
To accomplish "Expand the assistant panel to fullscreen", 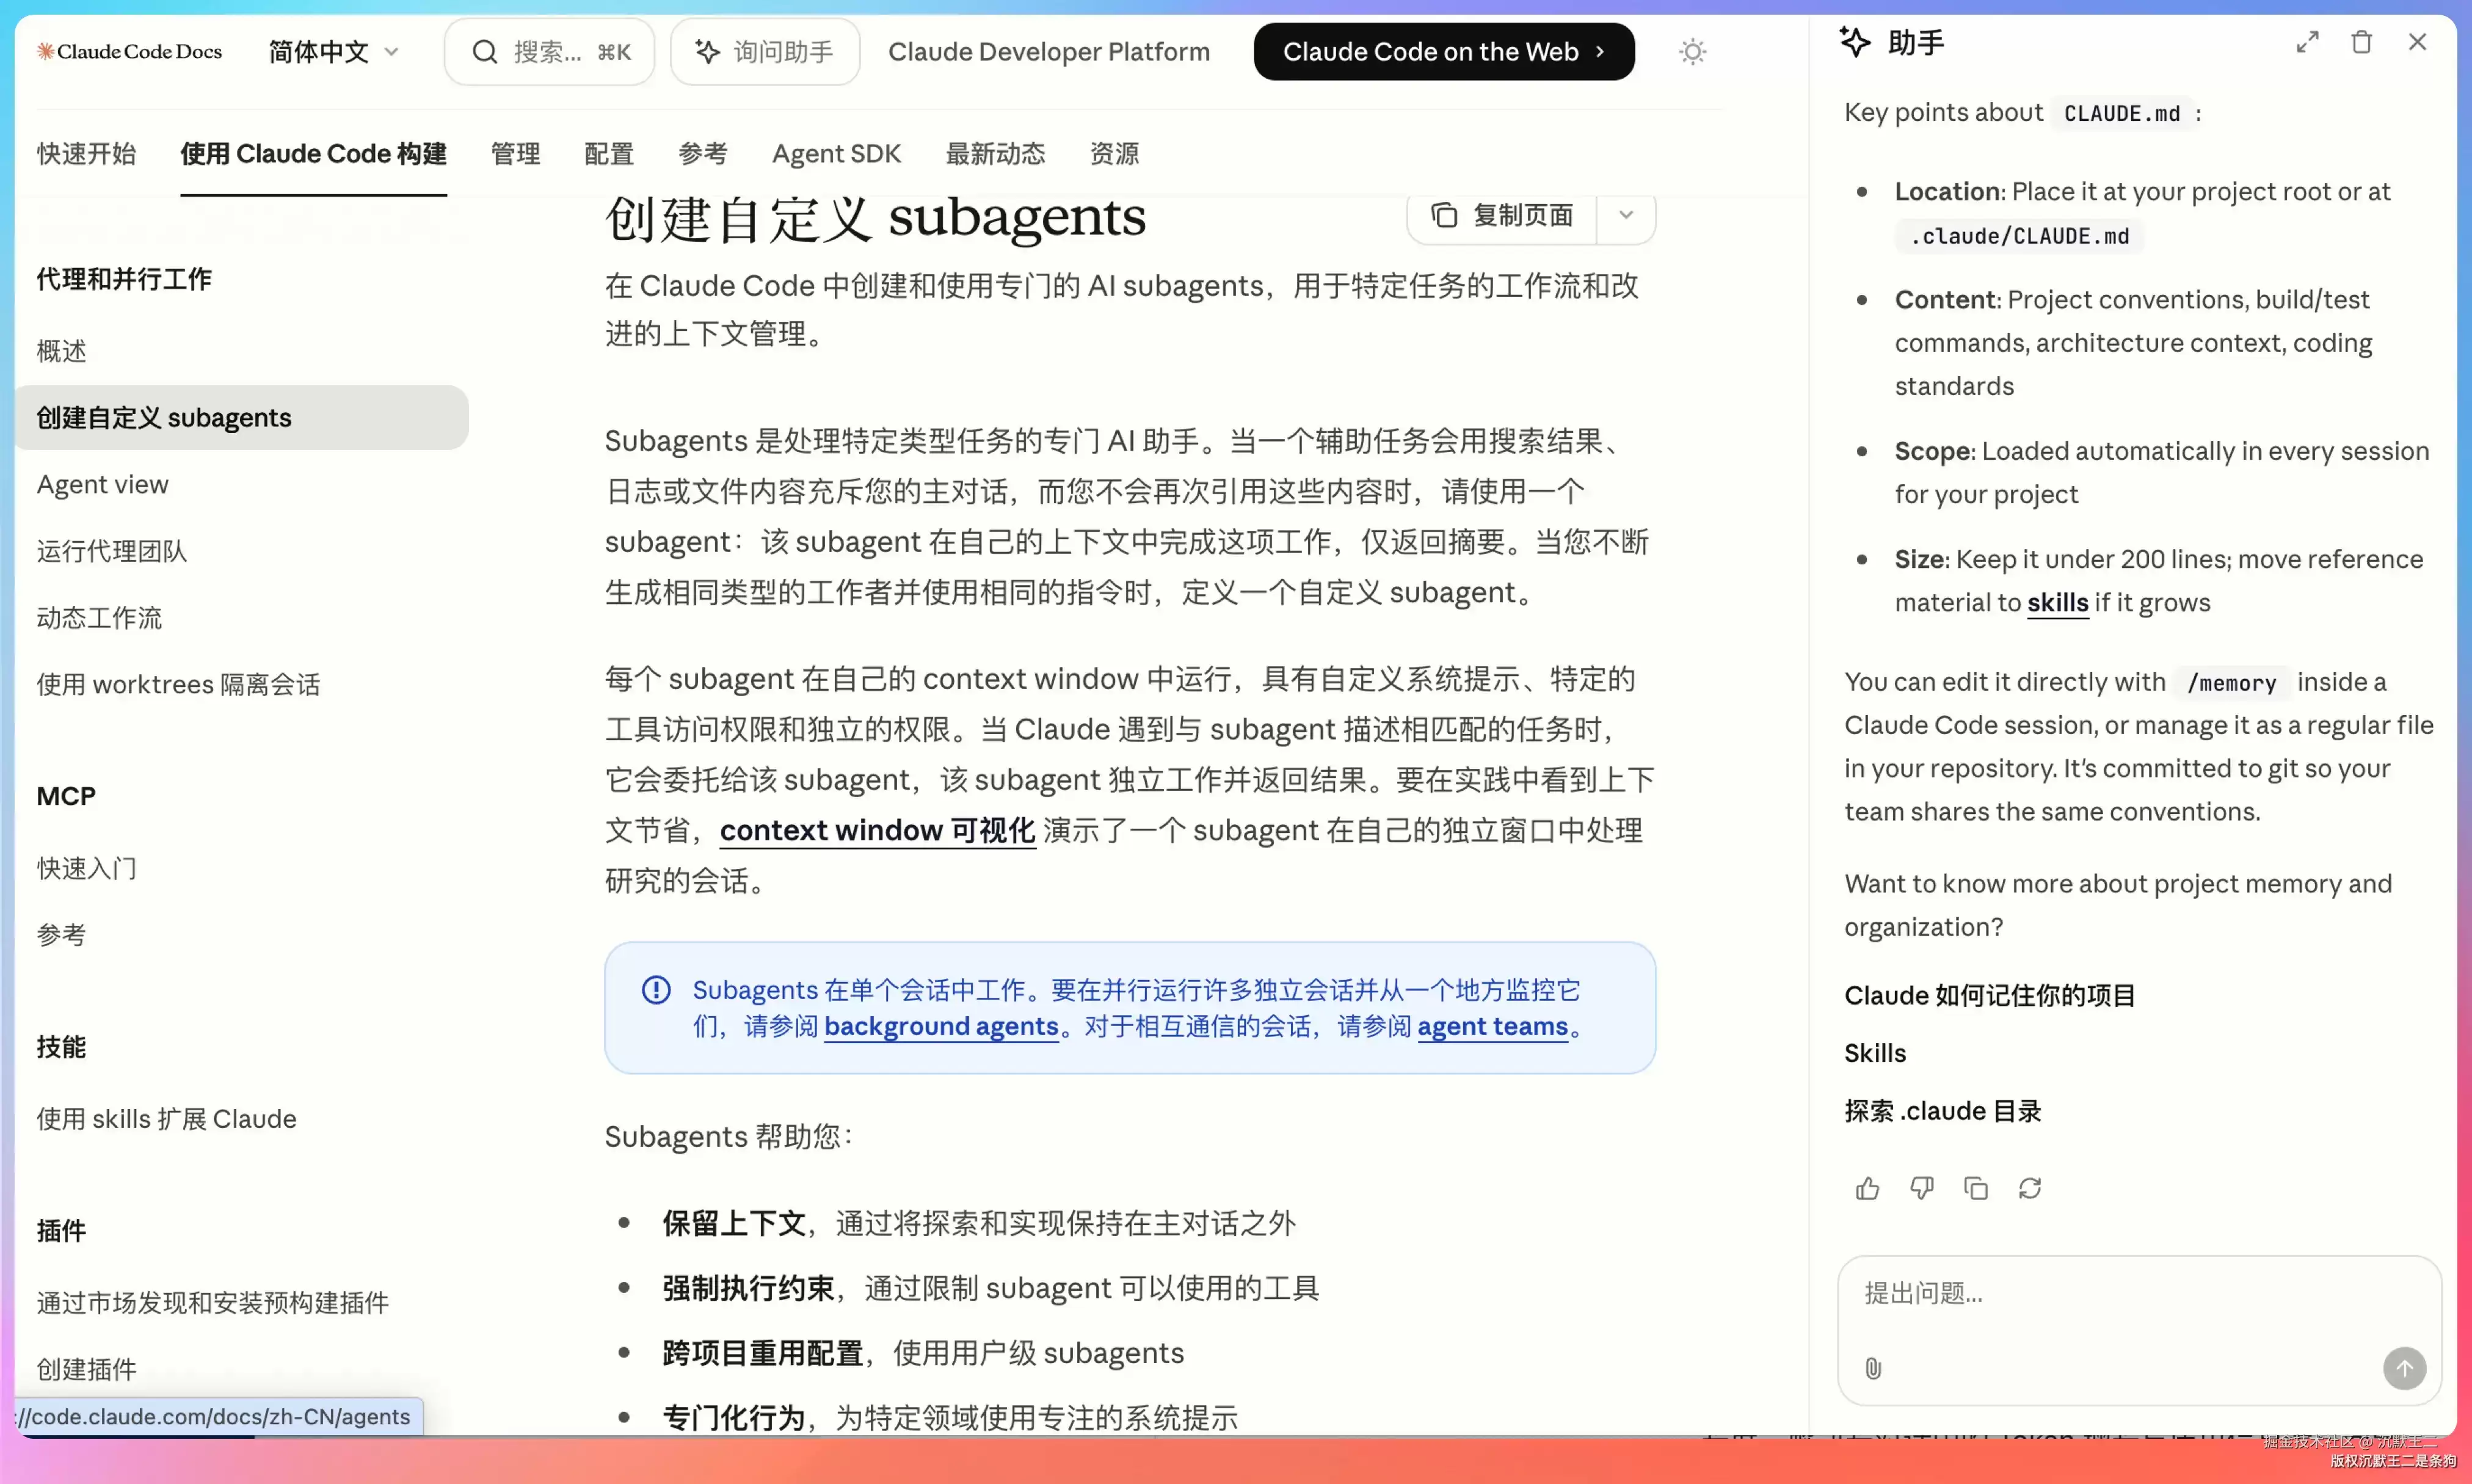I will [2307, 42].
